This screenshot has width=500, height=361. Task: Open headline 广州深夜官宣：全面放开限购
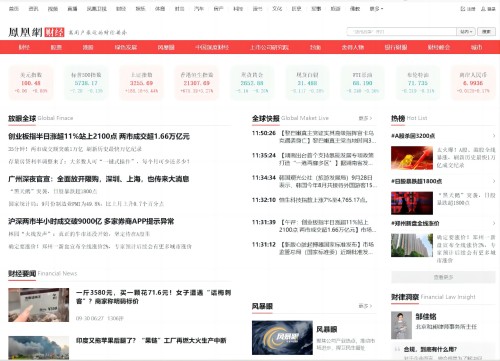(98, 179)
